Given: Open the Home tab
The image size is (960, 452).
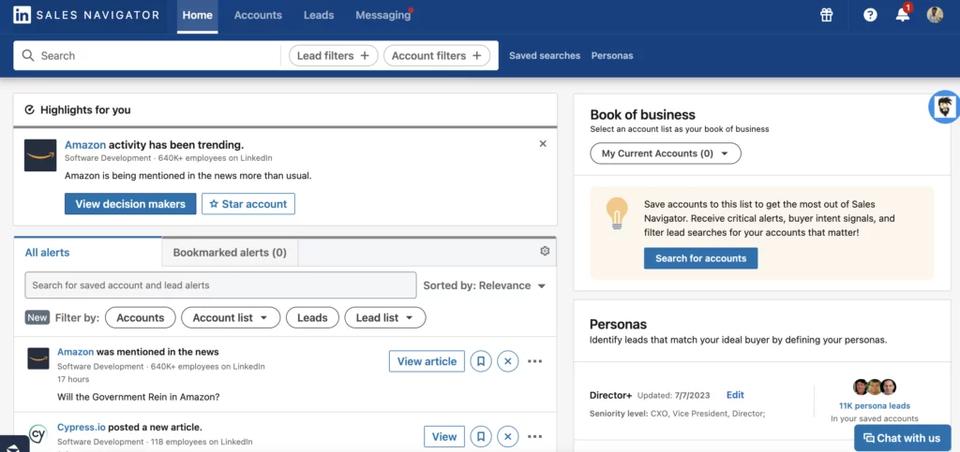Looking at the screenshot, I should point(197,15).
